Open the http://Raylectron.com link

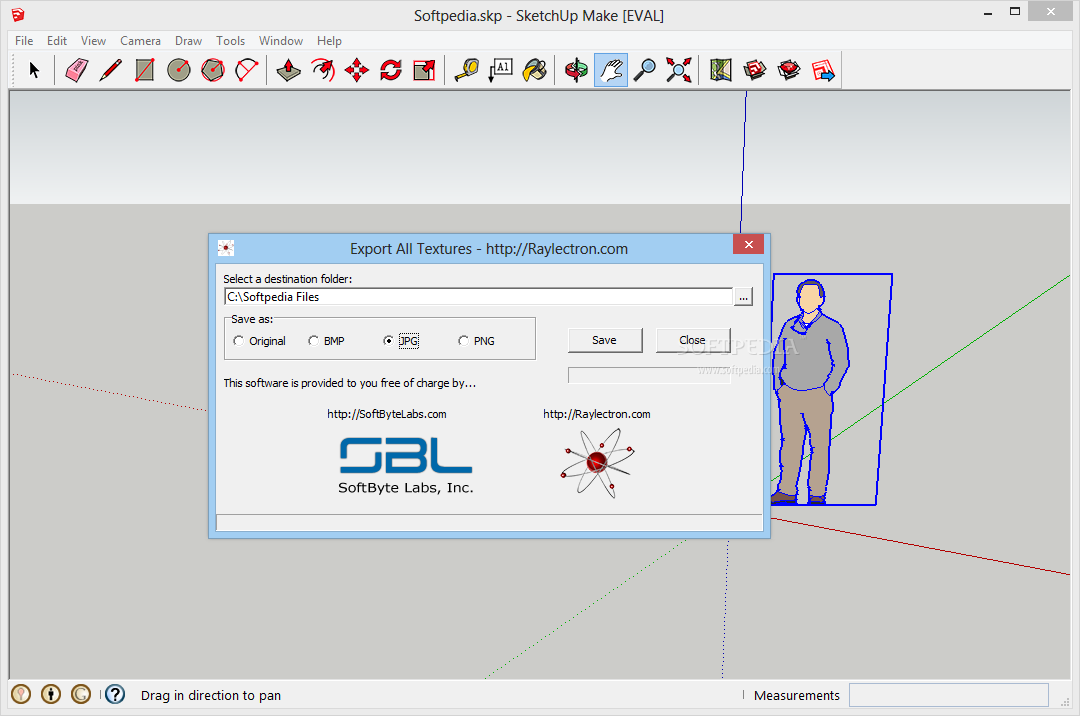596,414
